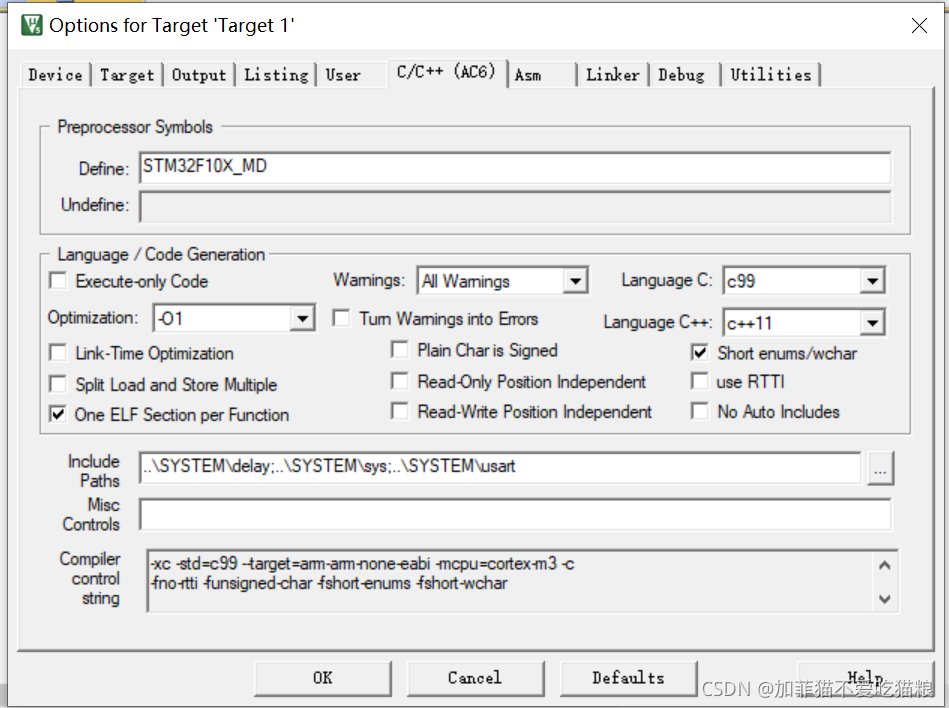949x708 pixels.
Task: Click the Include Paths text field
Action: pyautogui.click(x=500, y=467)
